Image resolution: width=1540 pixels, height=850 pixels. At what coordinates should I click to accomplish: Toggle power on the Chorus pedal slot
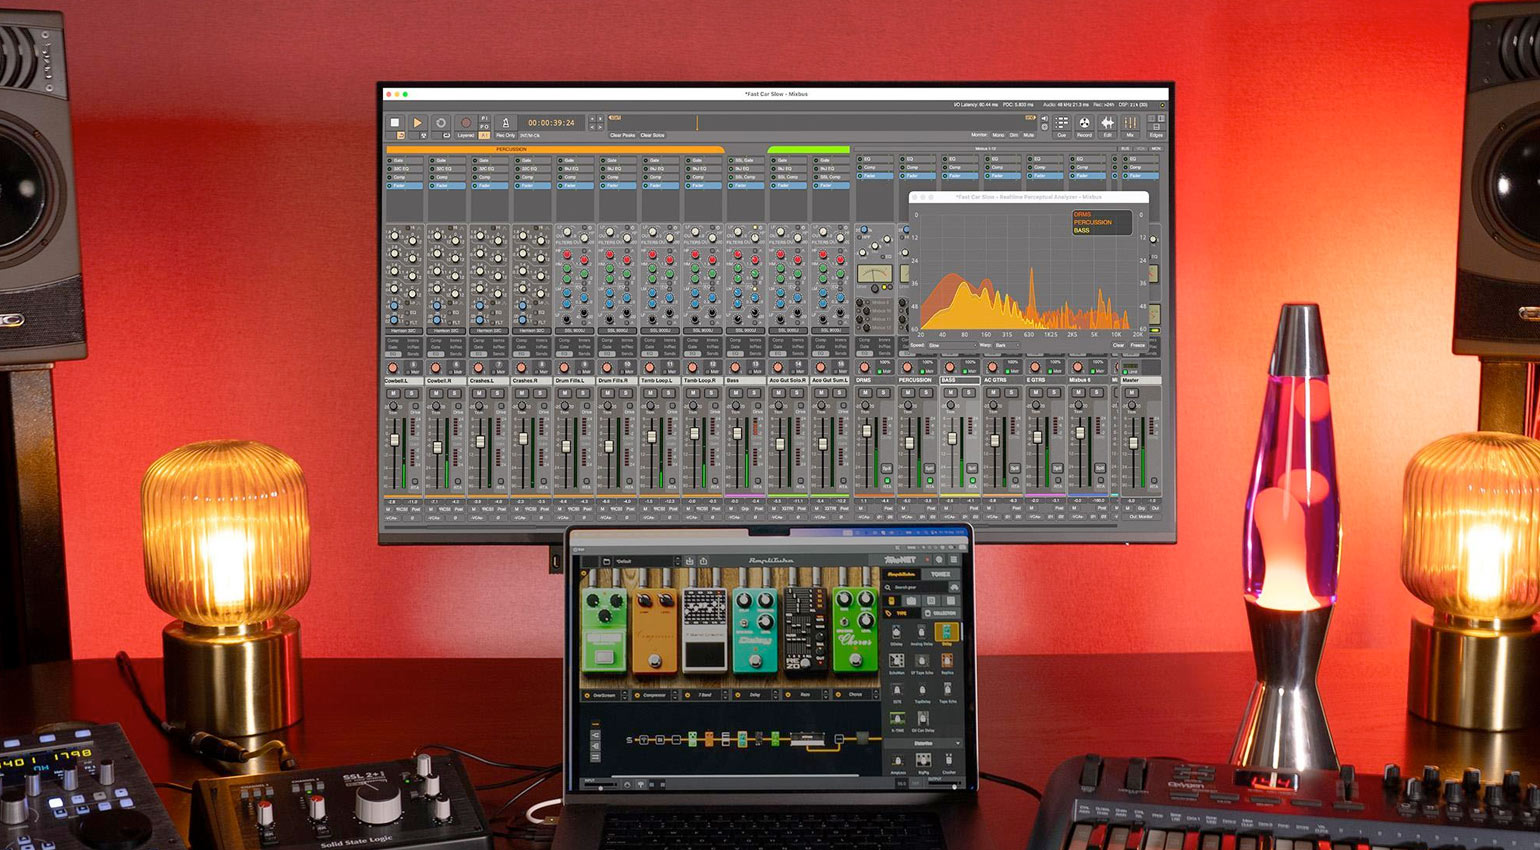click(838, 695)
